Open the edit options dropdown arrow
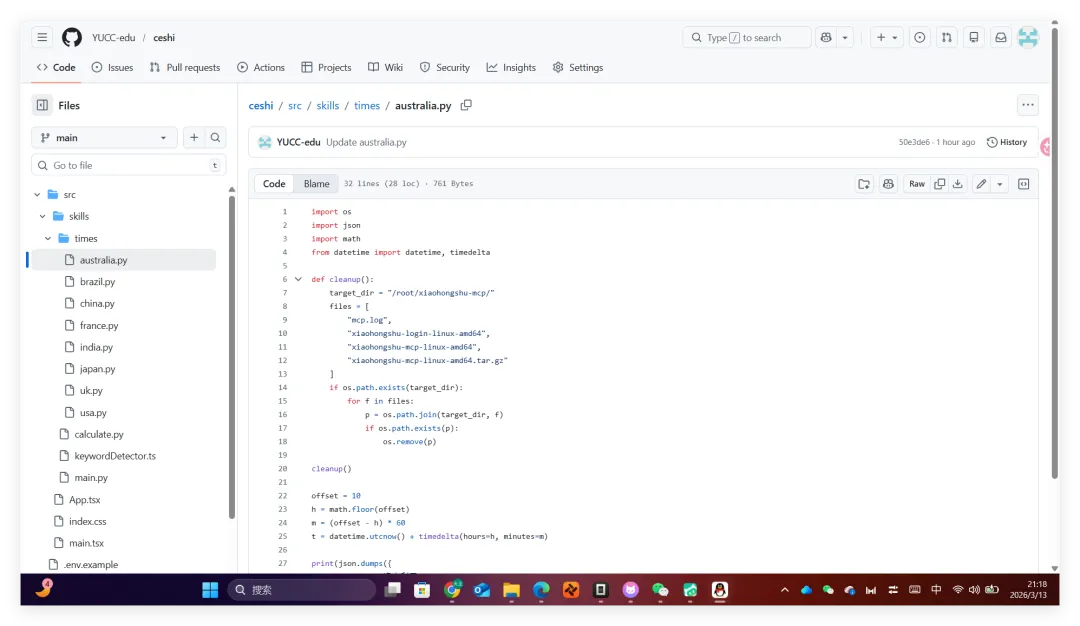 tap(1000, 184)
